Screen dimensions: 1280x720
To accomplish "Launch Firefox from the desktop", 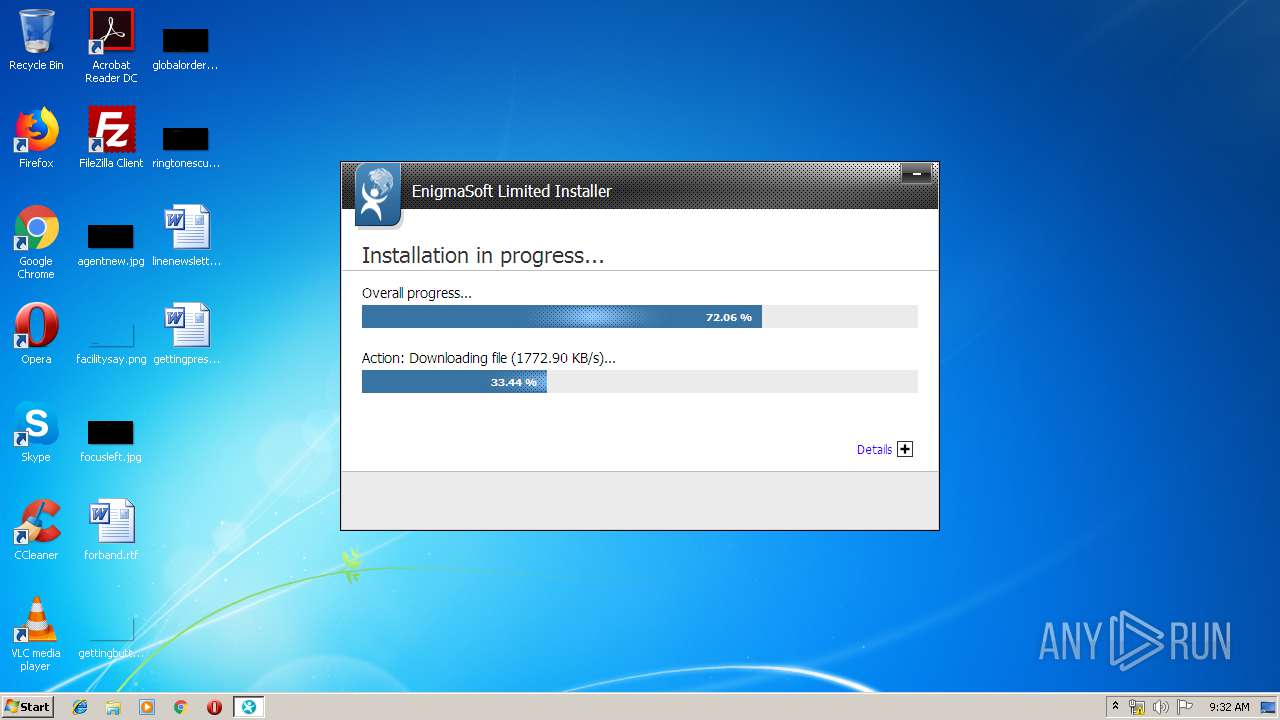I will point(36,138).
